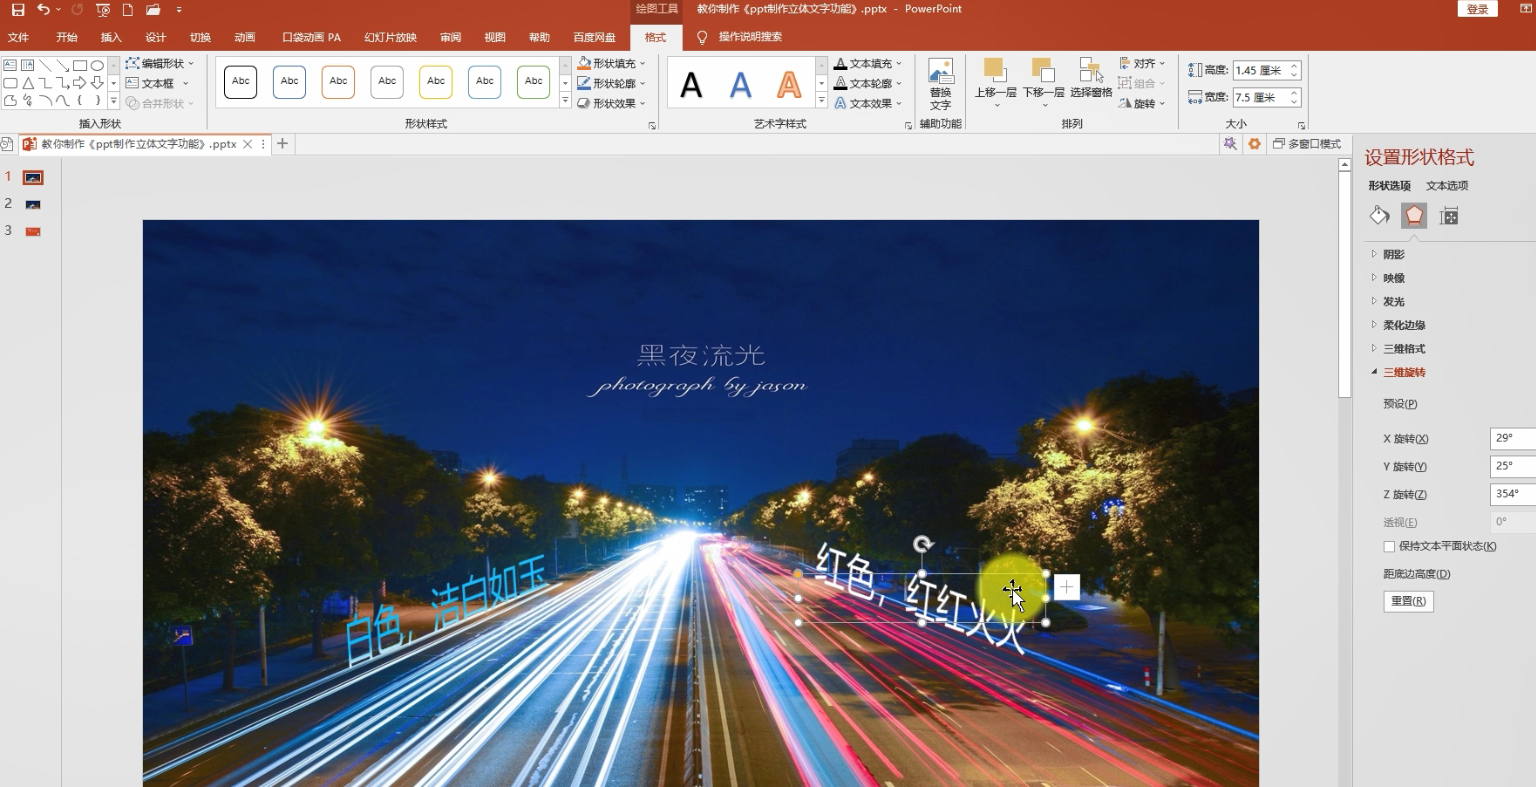The height and width of the screenshot is (787, 1536).
Task: Choose the orange outlined Abc shape style
Action: [x=338, y=81]
